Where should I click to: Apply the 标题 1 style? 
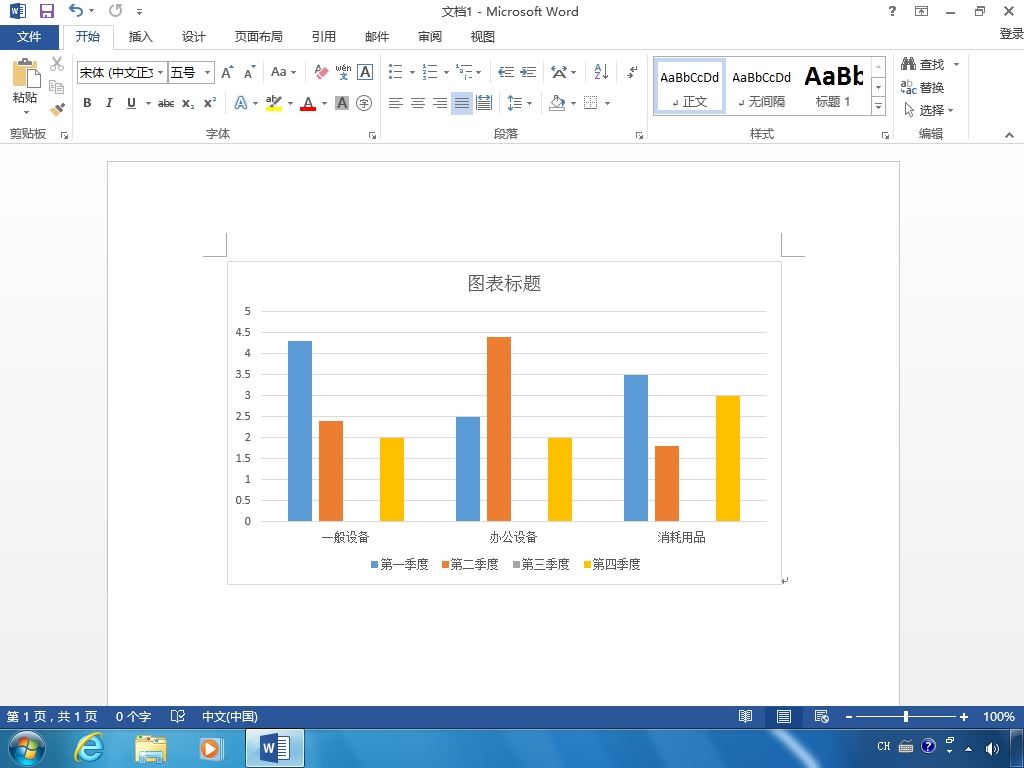point(833,86)
